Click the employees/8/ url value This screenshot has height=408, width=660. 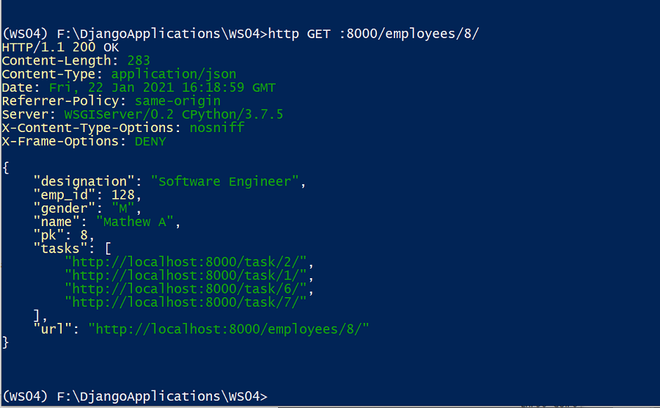click(229, 327)
